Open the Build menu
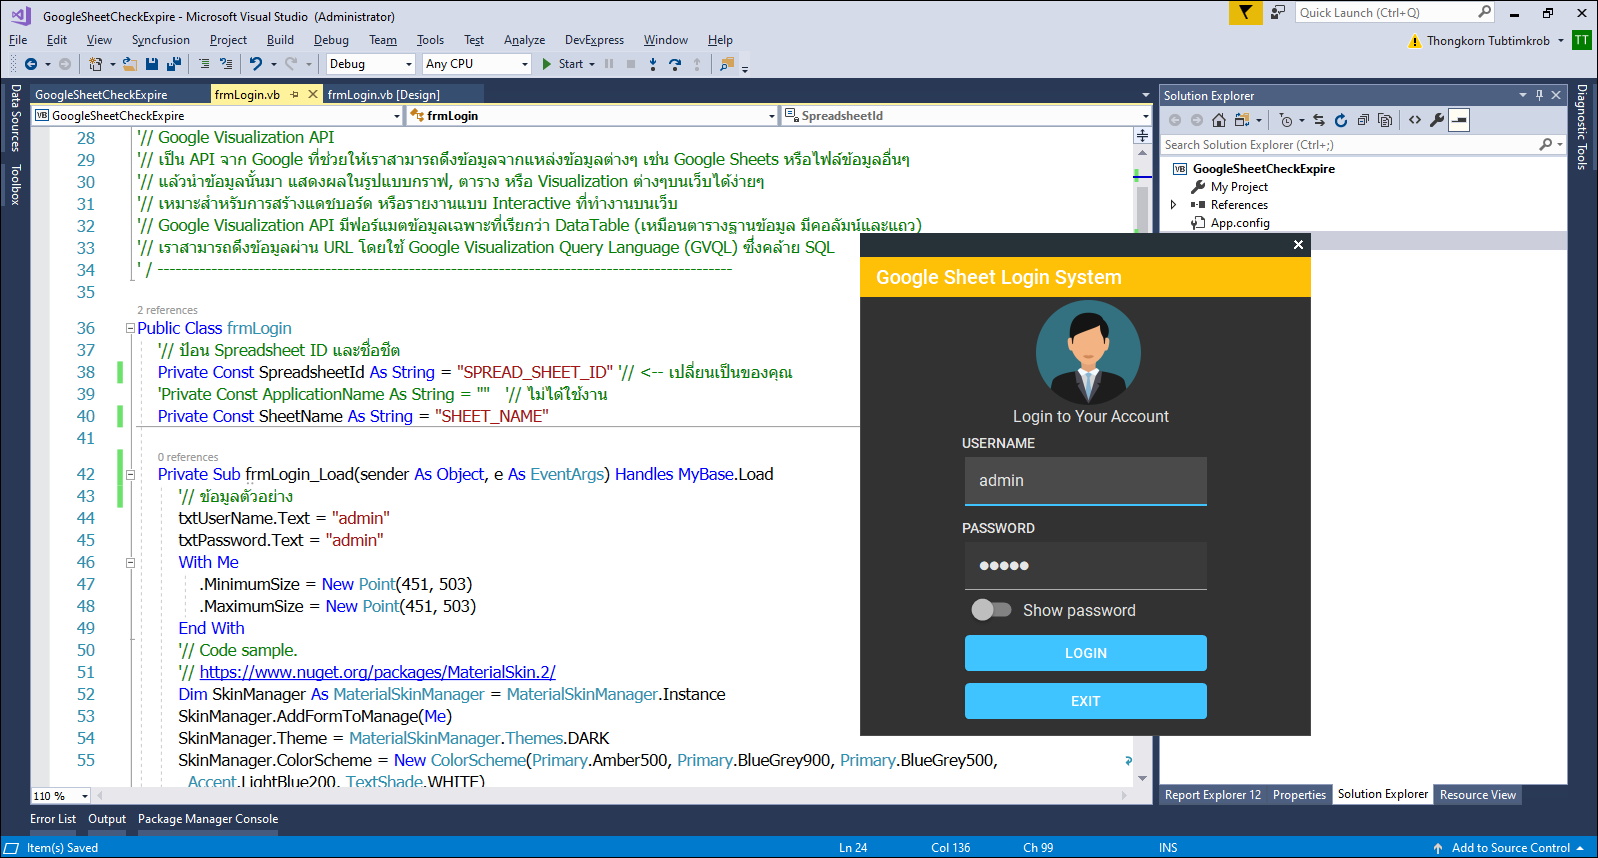The image size is (1598, 858). tap(280, 40)
